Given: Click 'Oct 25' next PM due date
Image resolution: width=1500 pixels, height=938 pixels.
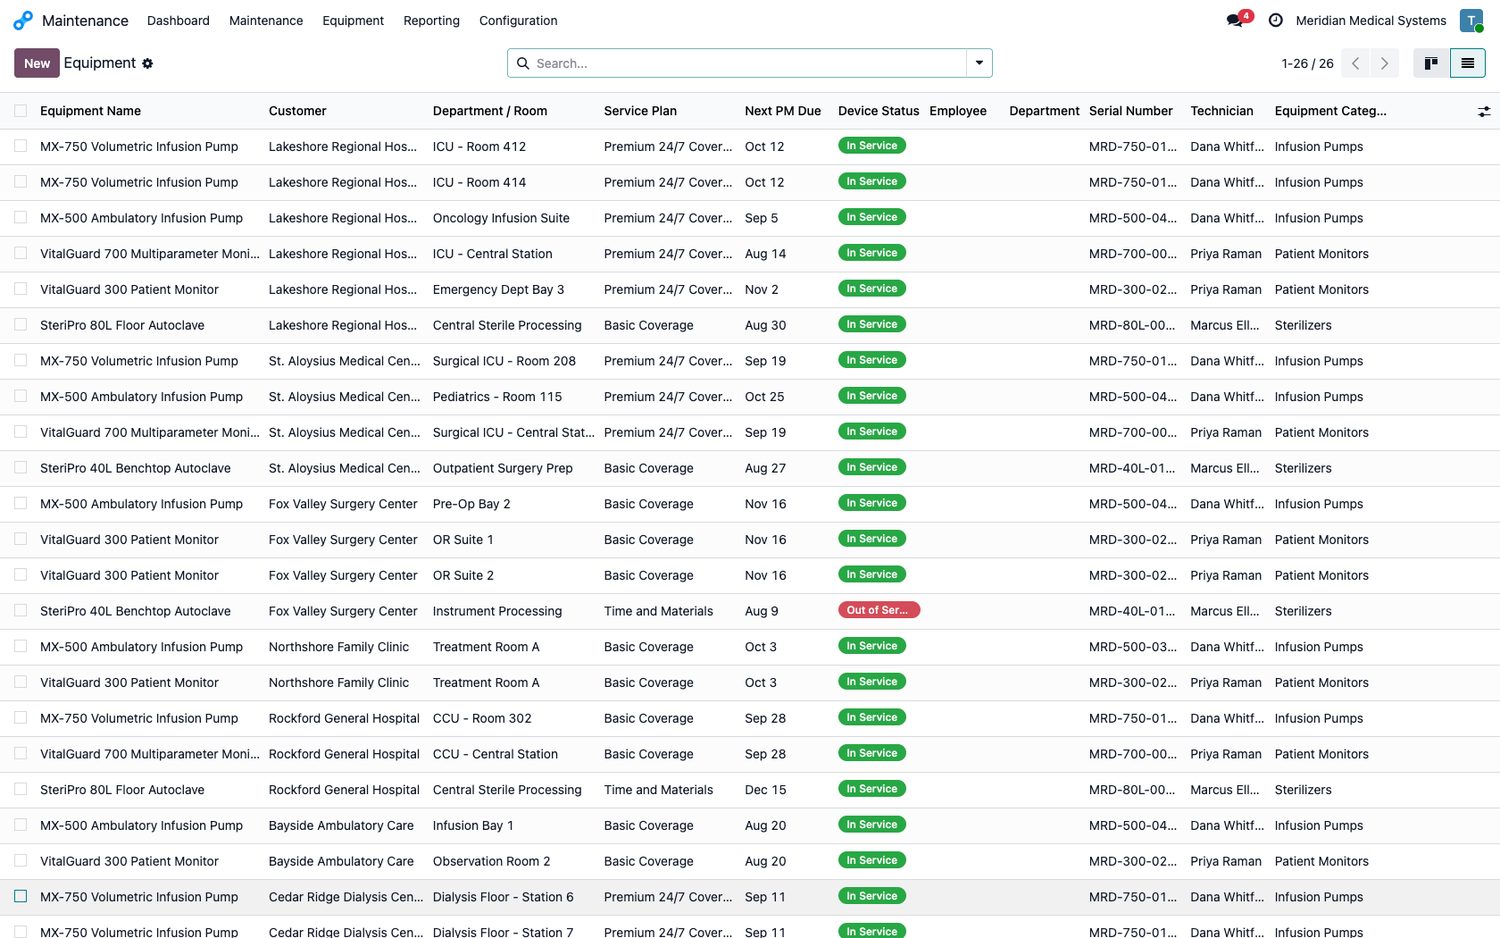Looking at the screenshot, I should click(764, 397).
